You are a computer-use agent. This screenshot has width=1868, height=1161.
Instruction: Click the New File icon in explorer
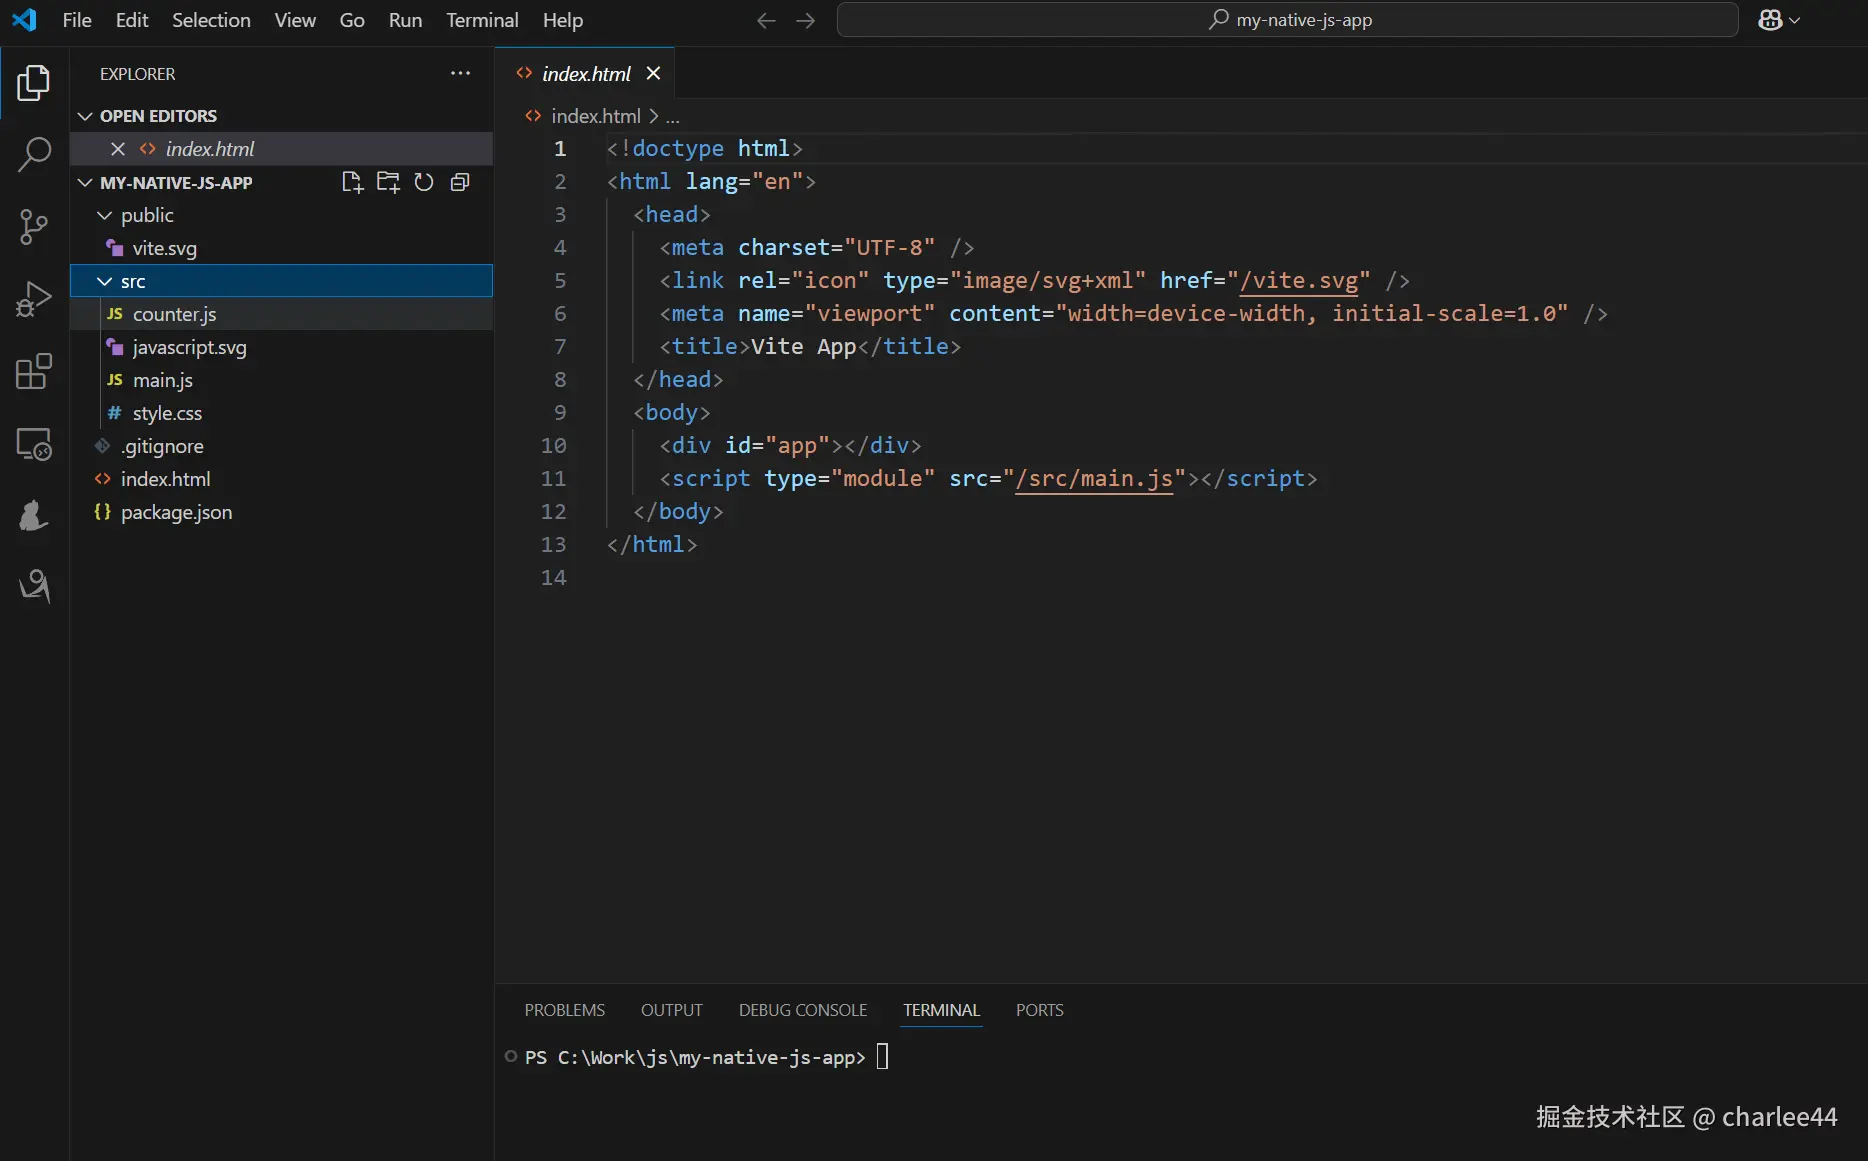click(352, 182)
